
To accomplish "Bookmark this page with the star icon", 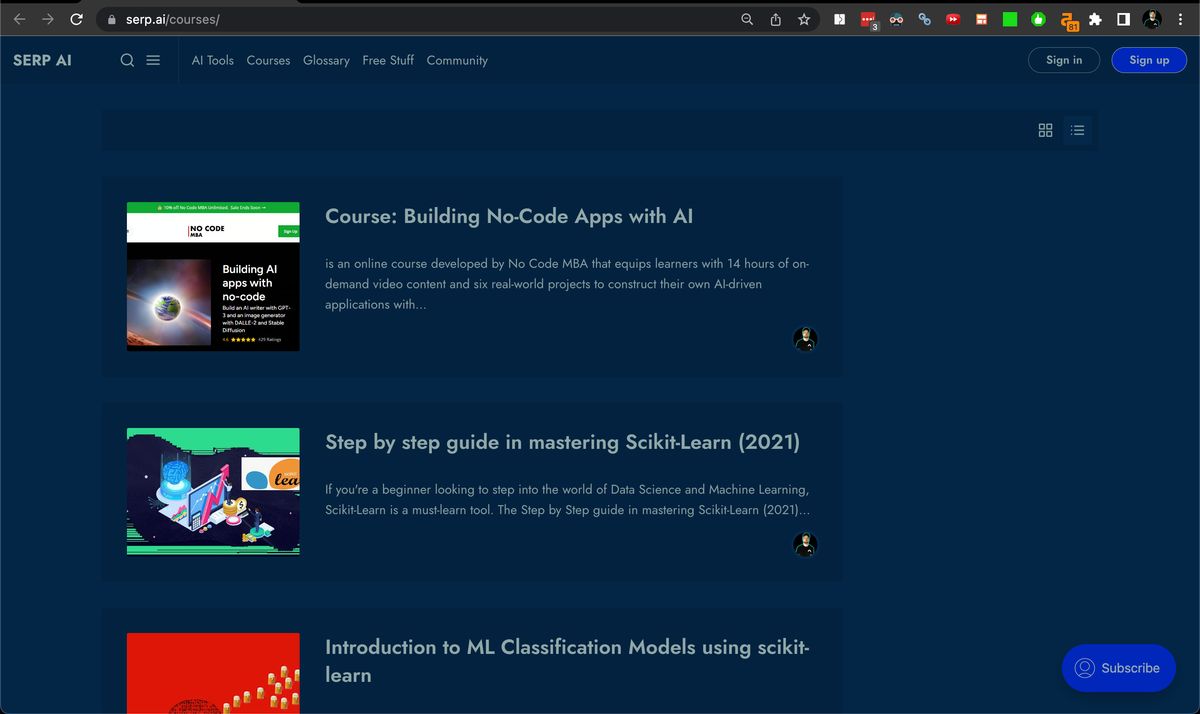I will [x=804, y=18].
